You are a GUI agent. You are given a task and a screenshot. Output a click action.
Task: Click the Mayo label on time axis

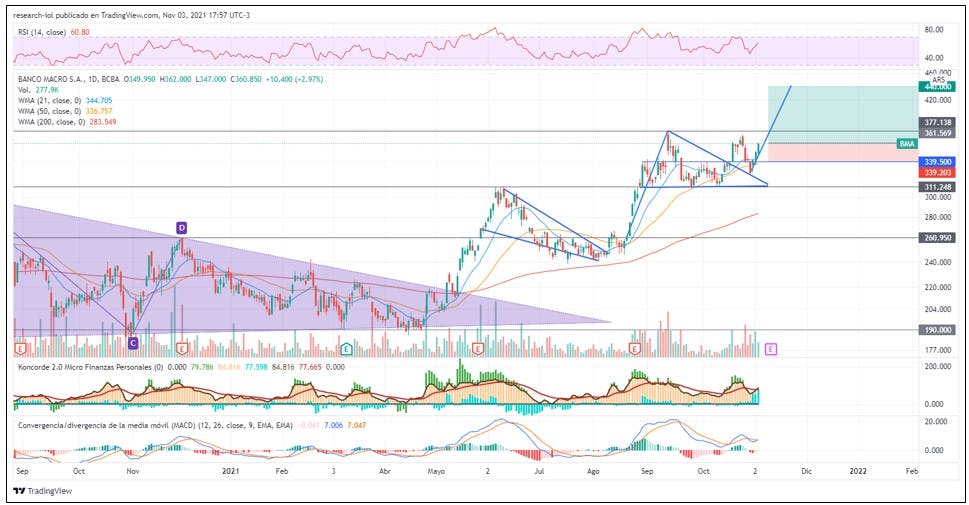pyautogui.click(x=436, y=471)
